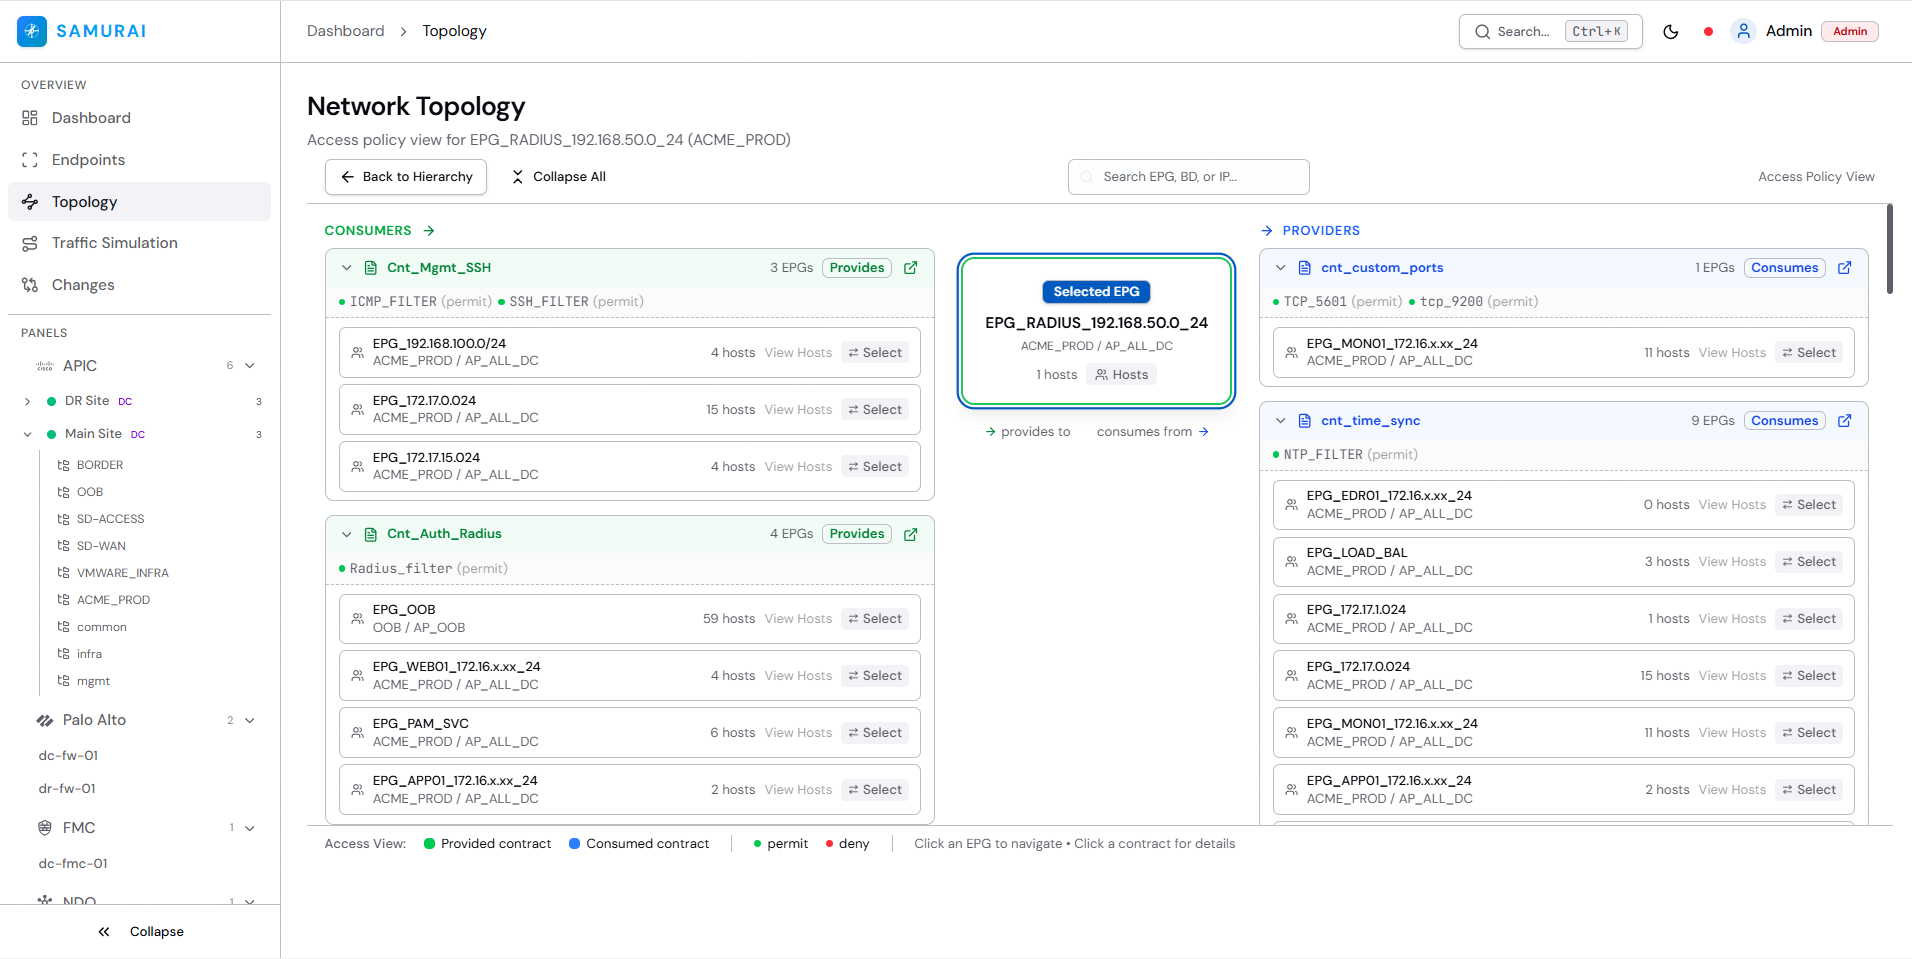Click the Palo Alto panel icon

click(45, 719)
